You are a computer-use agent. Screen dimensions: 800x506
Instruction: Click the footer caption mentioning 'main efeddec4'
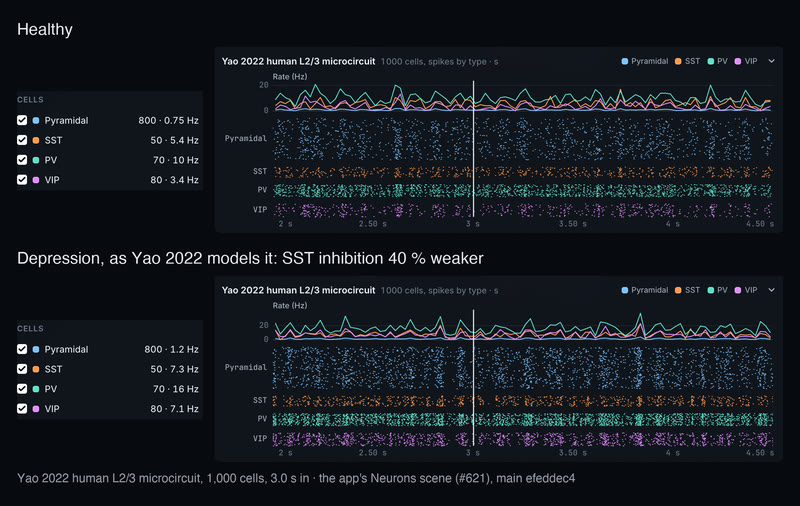296,478
